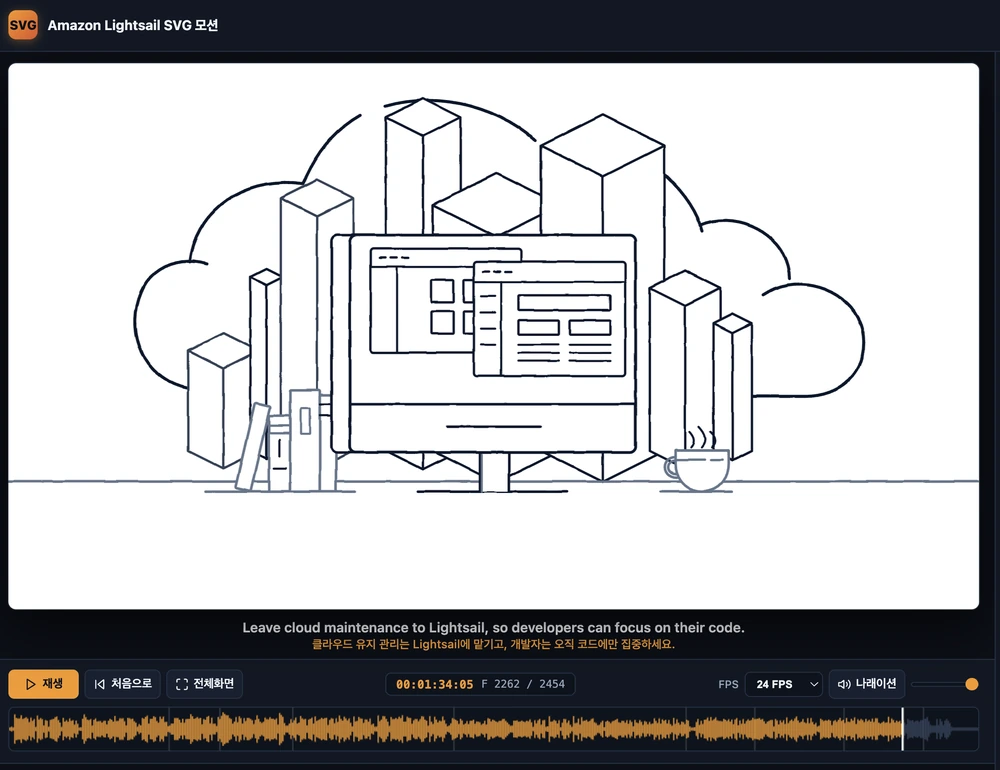Click the timecode 00:01:34:05

(434, 684)
